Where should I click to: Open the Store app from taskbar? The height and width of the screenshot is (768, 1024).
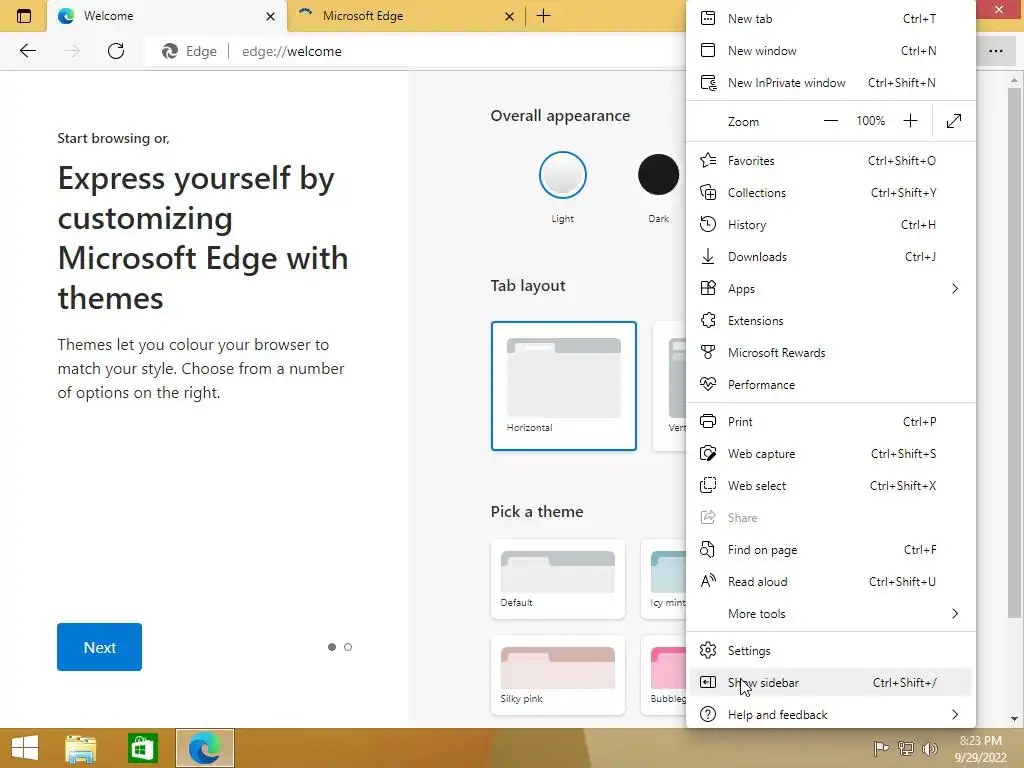[143, 748]
